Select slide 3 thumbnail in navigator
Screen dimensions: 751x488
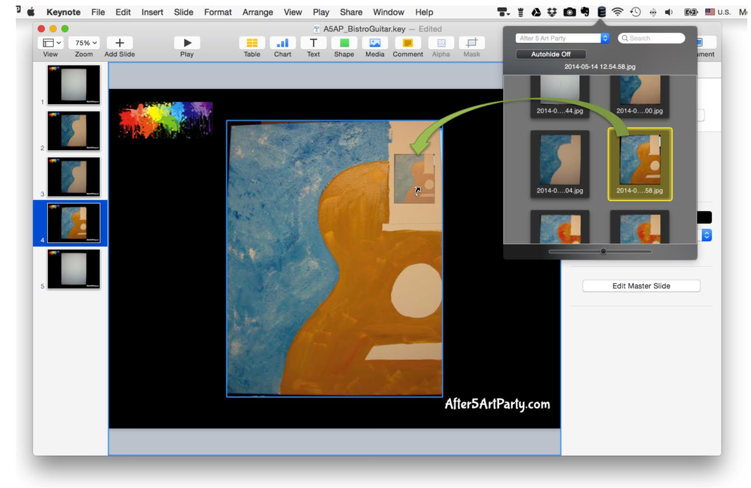click(74, 177)
